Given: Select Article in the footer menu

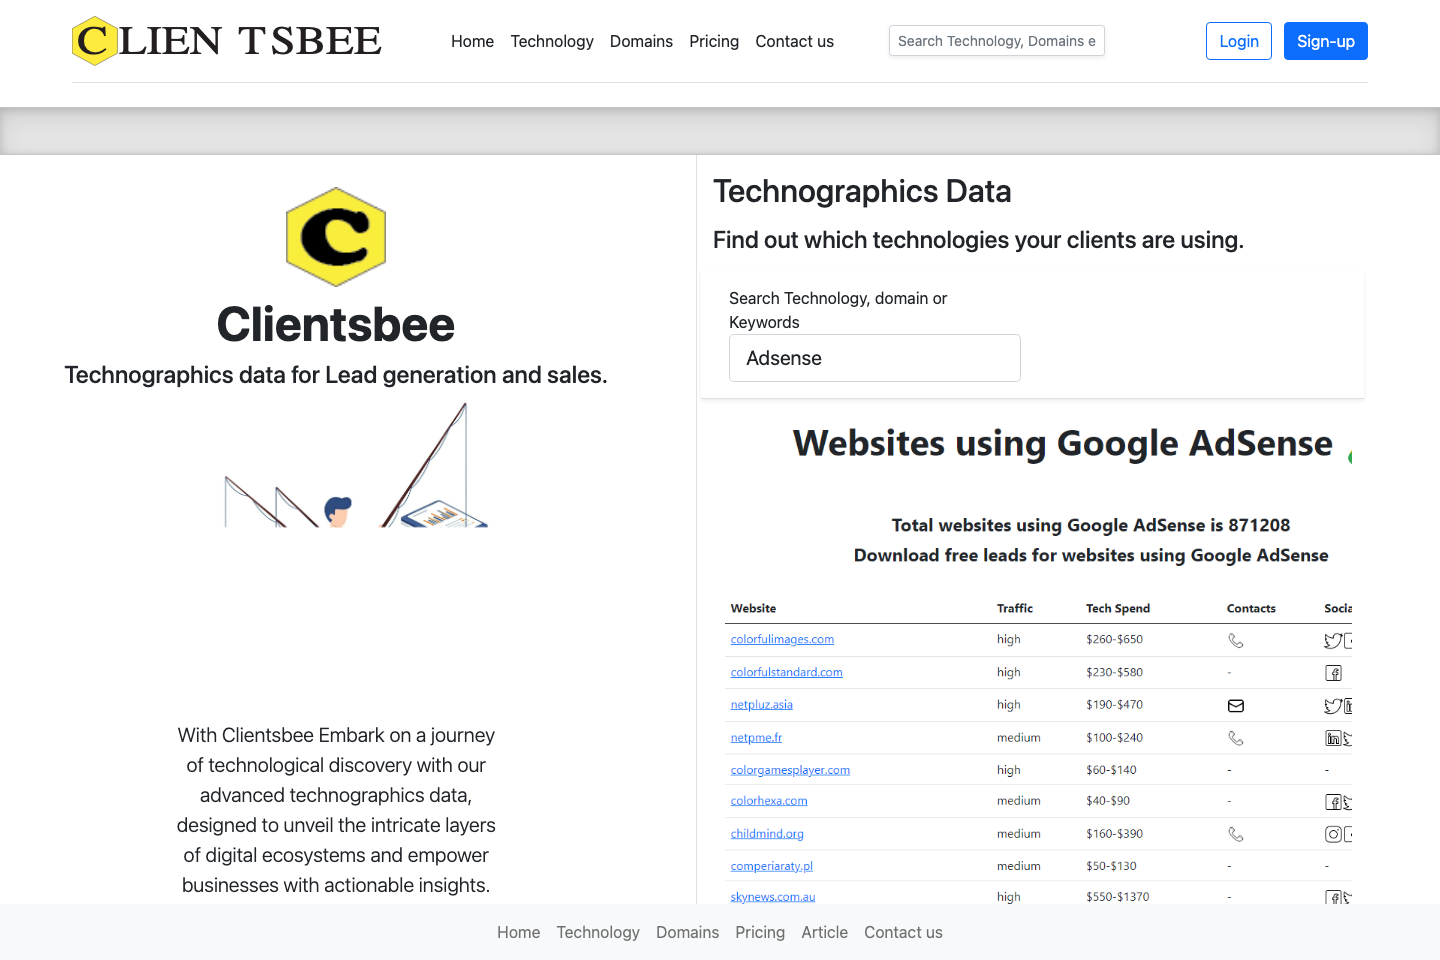Looking at the screenshot, I should [x=824, y=932].
